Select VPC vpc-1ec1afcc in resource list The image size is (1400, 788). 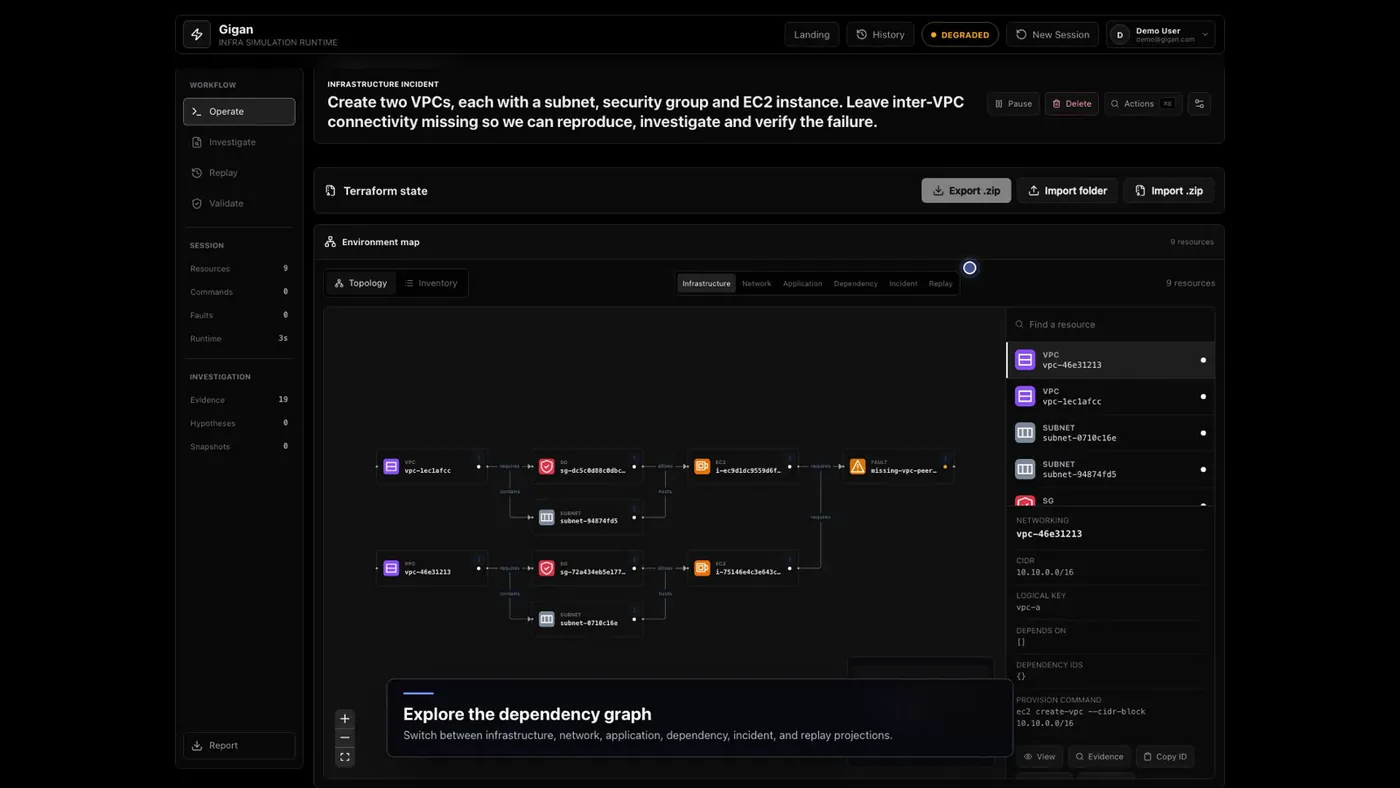click(1110, 396)
